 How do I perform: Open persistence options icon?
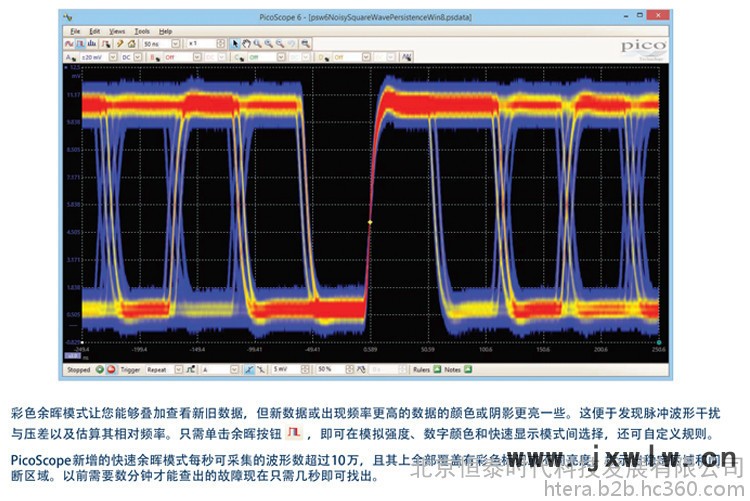106,44
